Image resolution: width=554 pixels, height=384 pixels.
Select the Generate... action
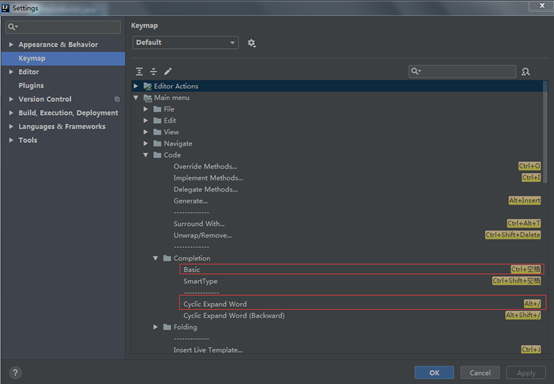coord(190,201)
